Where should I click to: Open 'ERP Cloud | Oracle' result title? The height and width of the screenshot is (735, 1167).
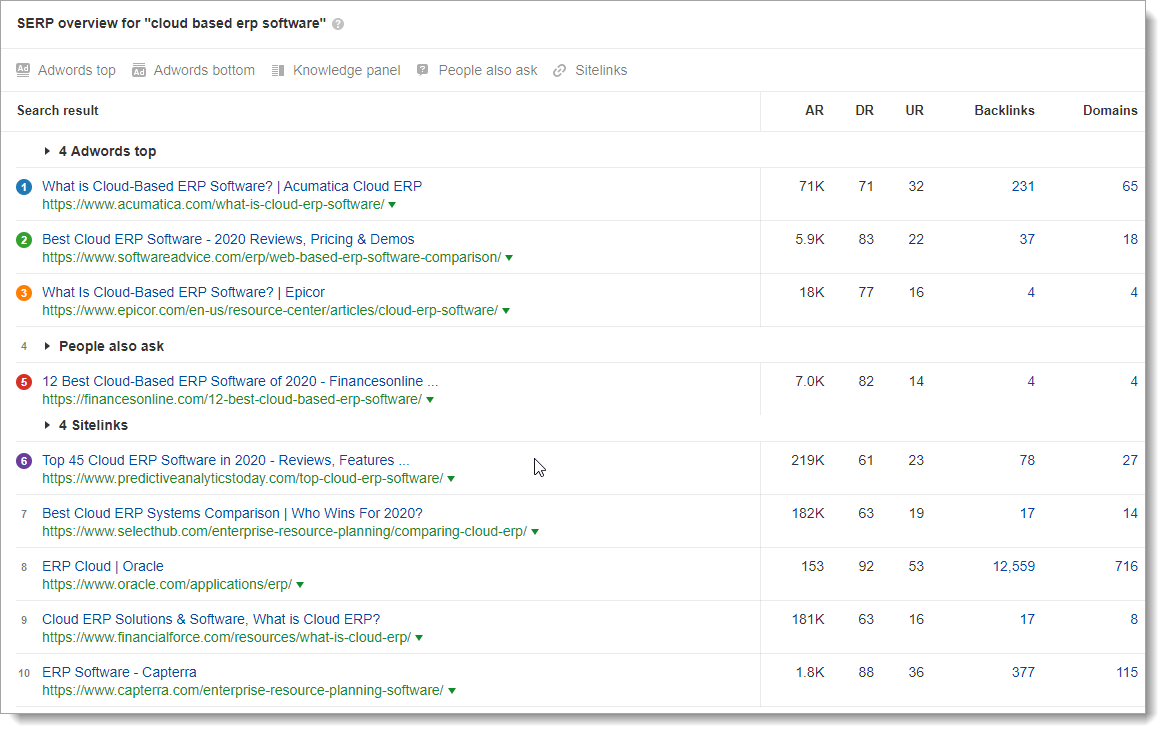pyautogui.click(x=103, y=566)
